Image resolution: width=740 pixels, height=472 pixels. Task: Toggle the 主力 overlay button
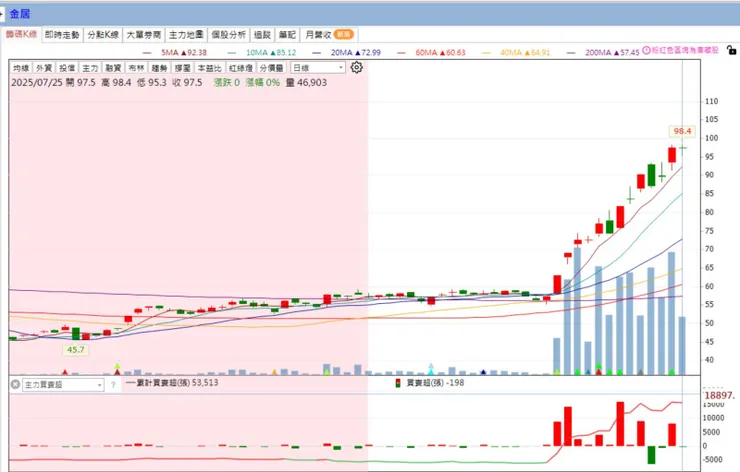click(90, 68)
